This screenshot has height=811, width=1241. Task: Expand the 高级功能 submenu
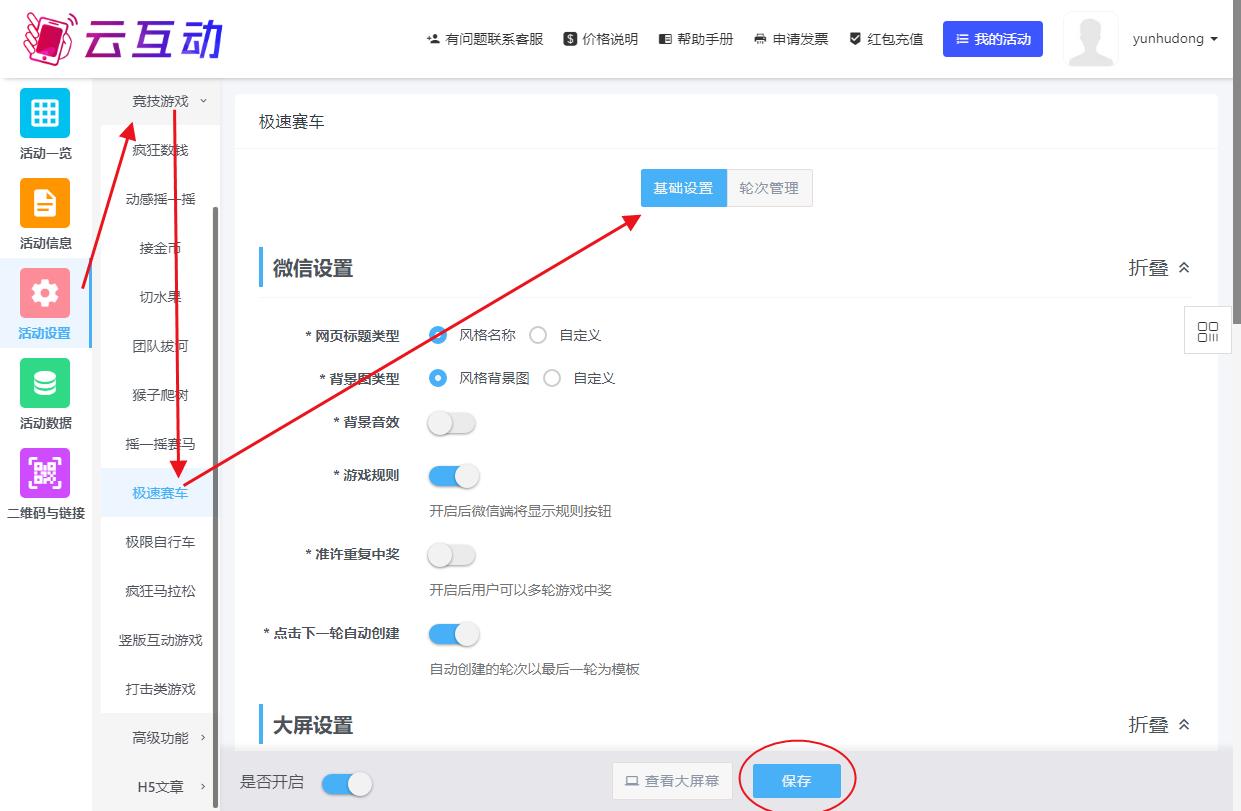tap(161, 738)
